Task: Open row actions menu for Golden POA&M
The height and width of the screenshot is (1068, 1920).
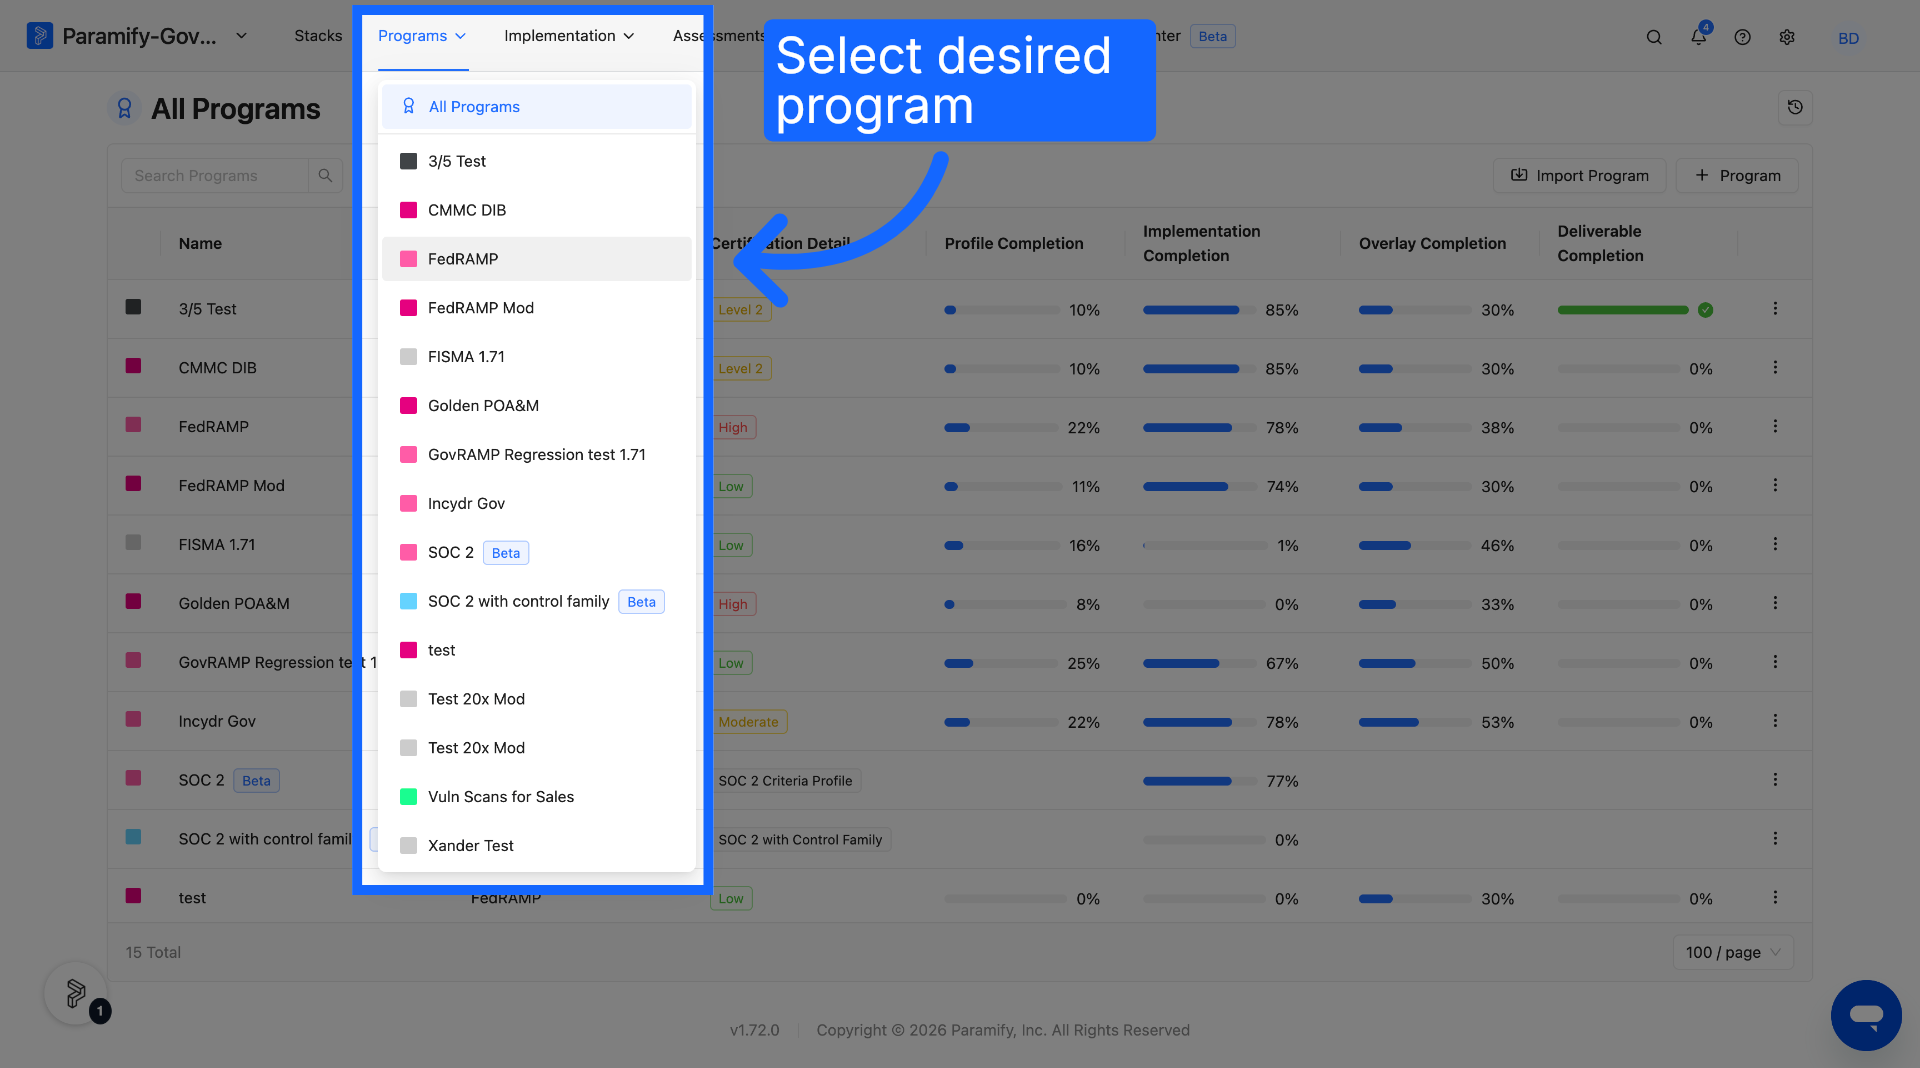Action: [1775, 603]
